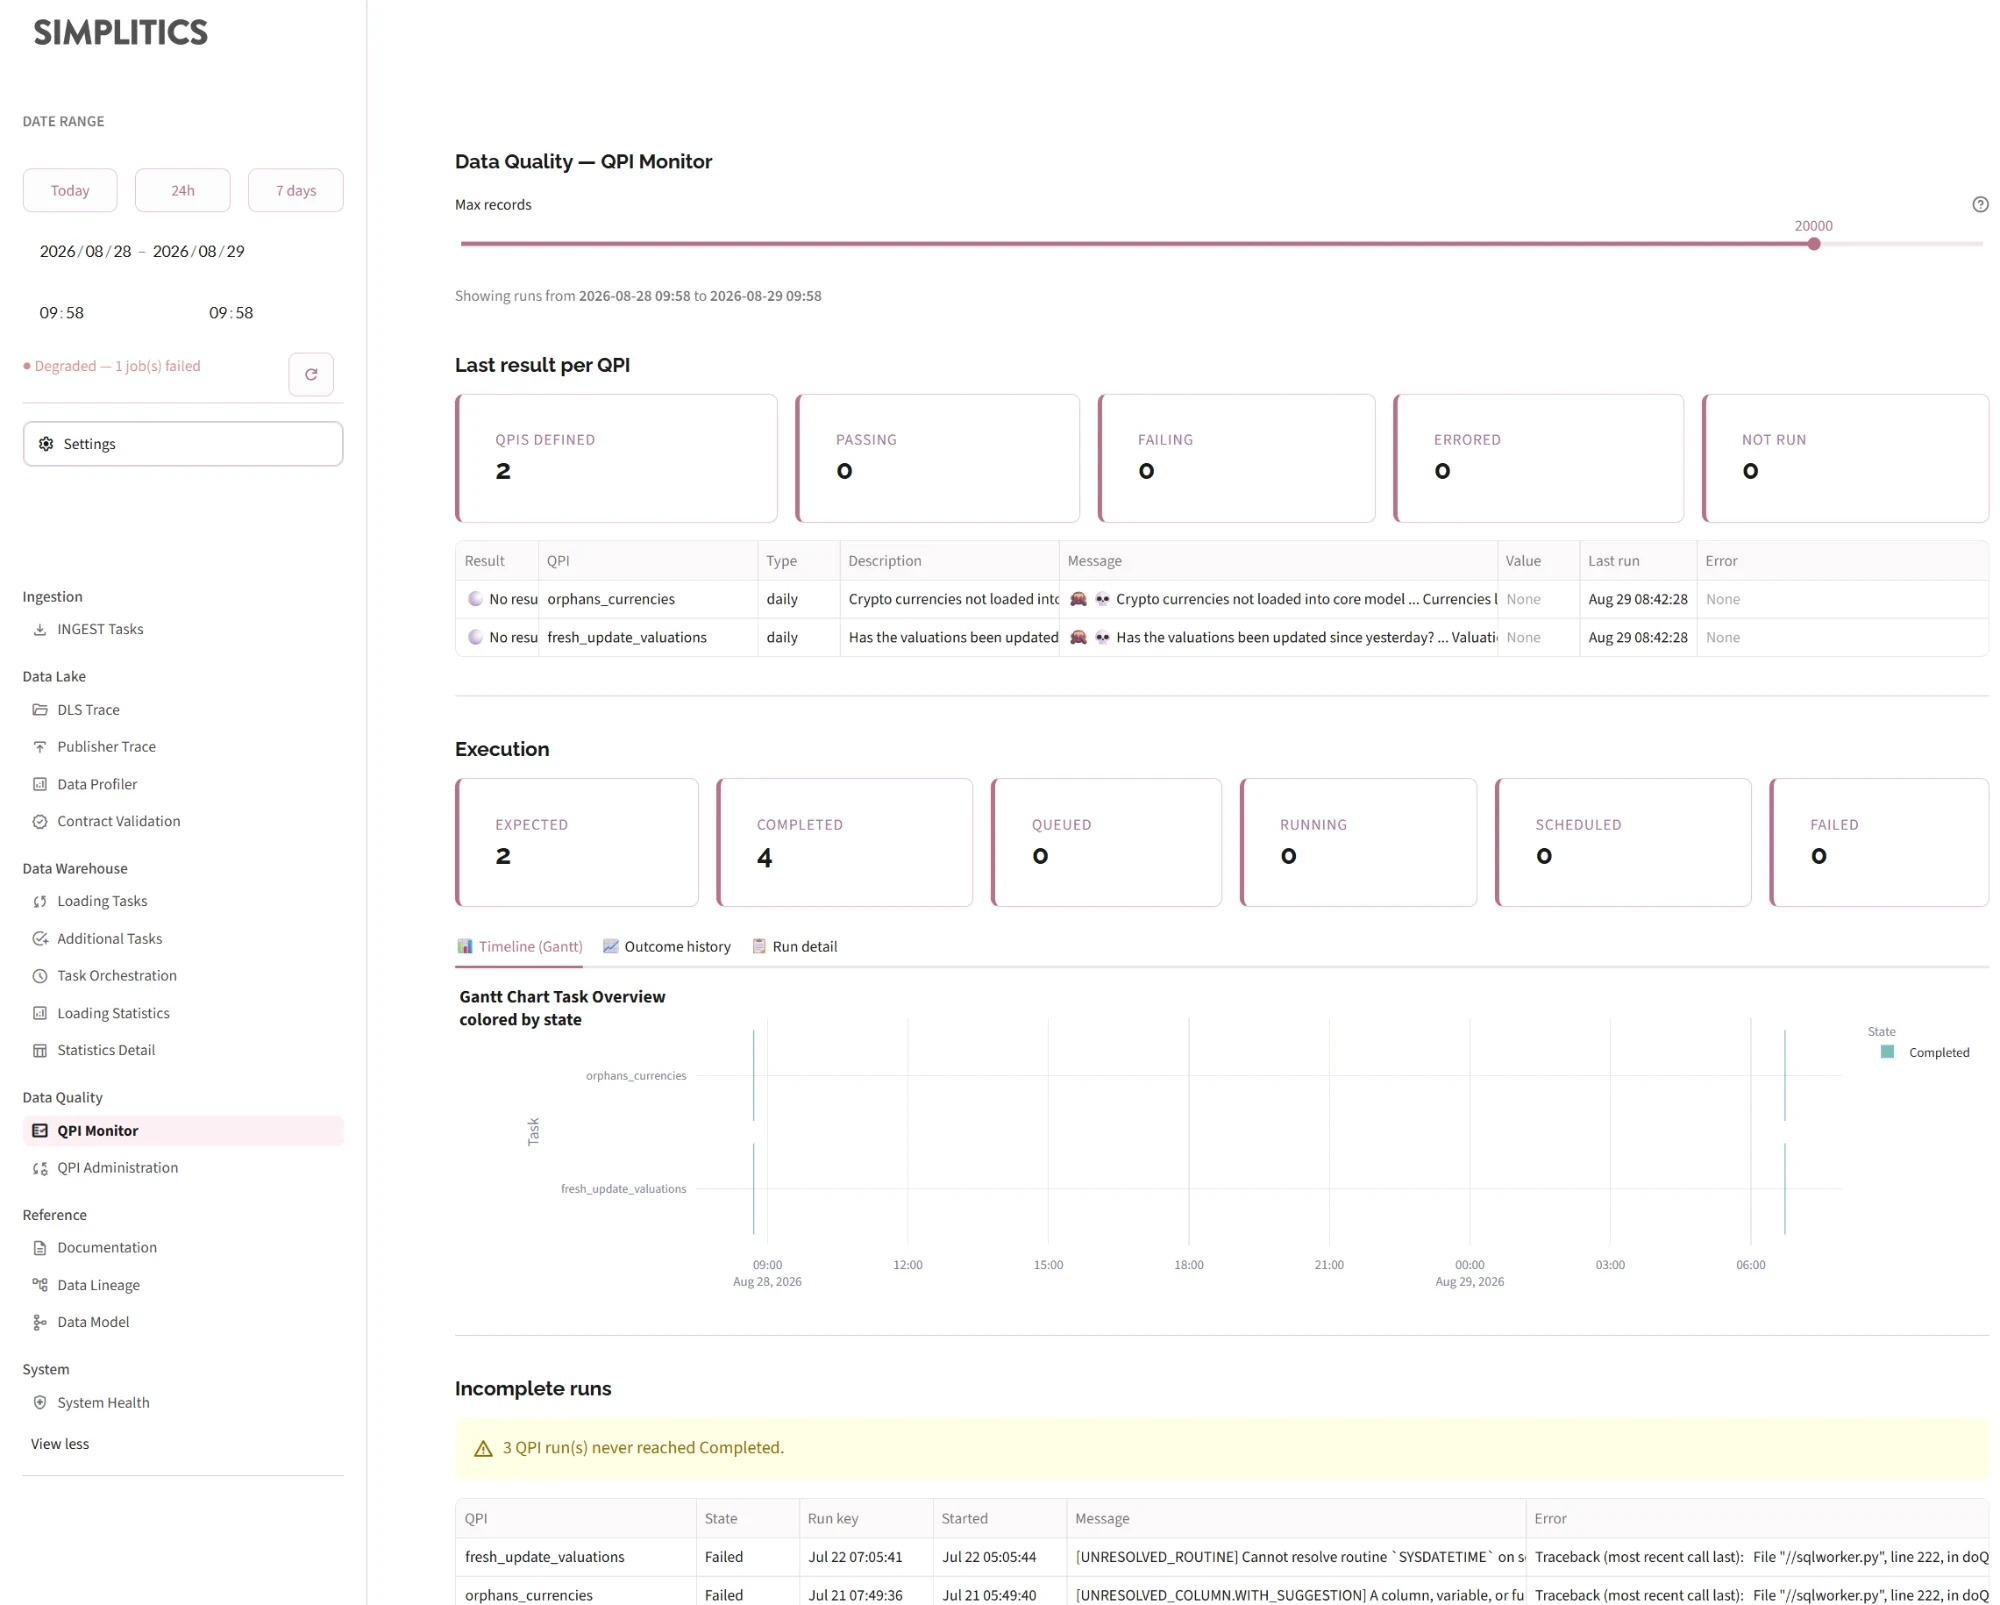Open Loading Tasks page
2000x1605 pixels.
point(102,901)
